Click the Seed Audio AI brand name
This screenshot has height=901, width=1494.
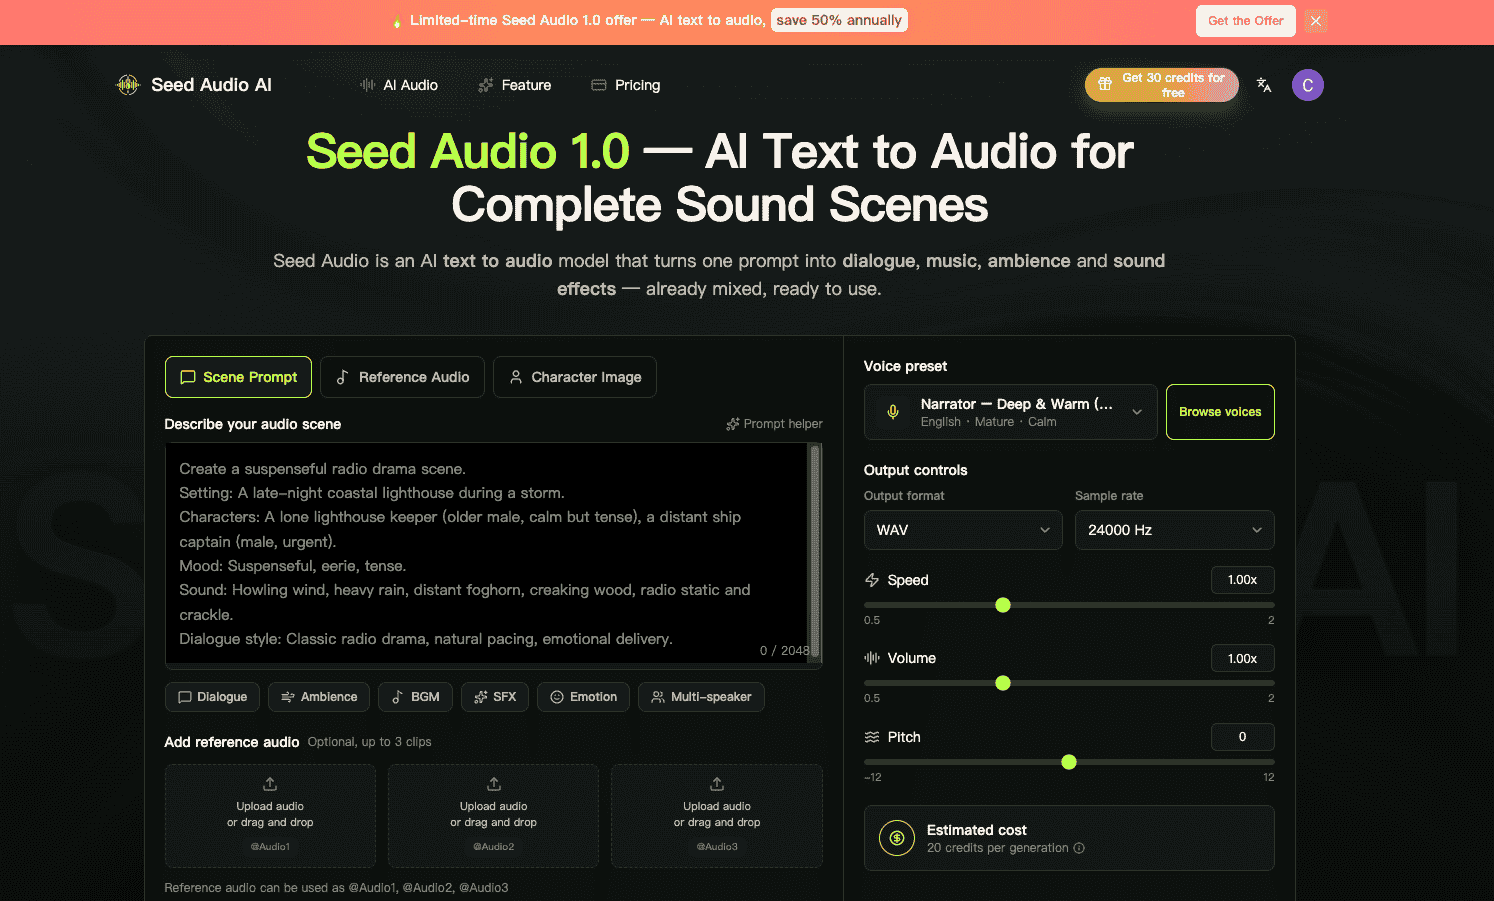211,85
